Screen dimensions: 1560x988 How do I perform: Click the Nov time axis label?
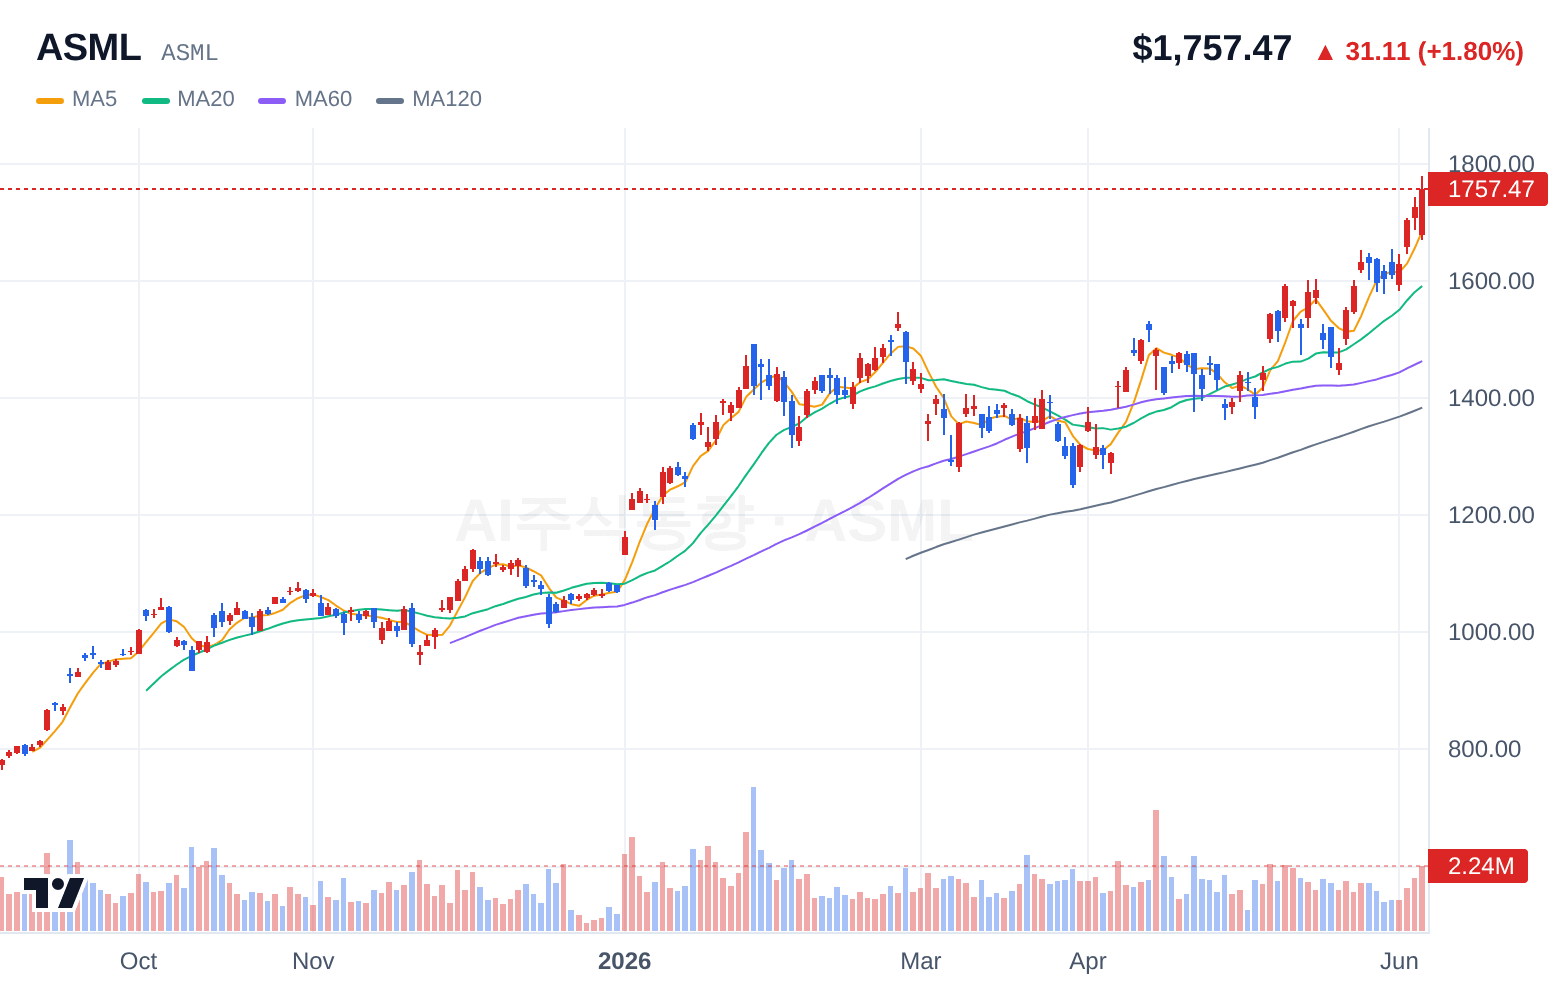click(x=313, y=961)
